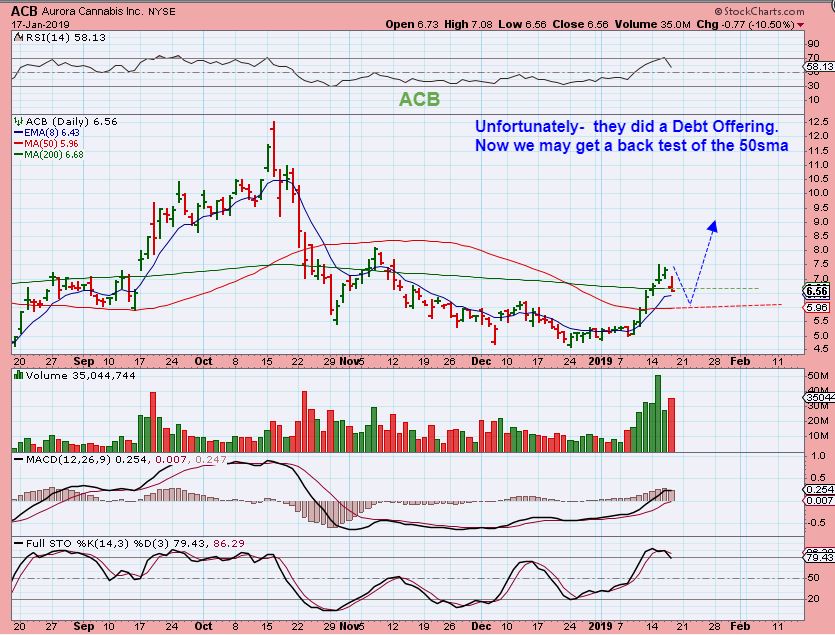The height and width of the screenshot is (635, 835).
Task: Click the mid-October peak candle near 12.5
Action: pos(273,148)
